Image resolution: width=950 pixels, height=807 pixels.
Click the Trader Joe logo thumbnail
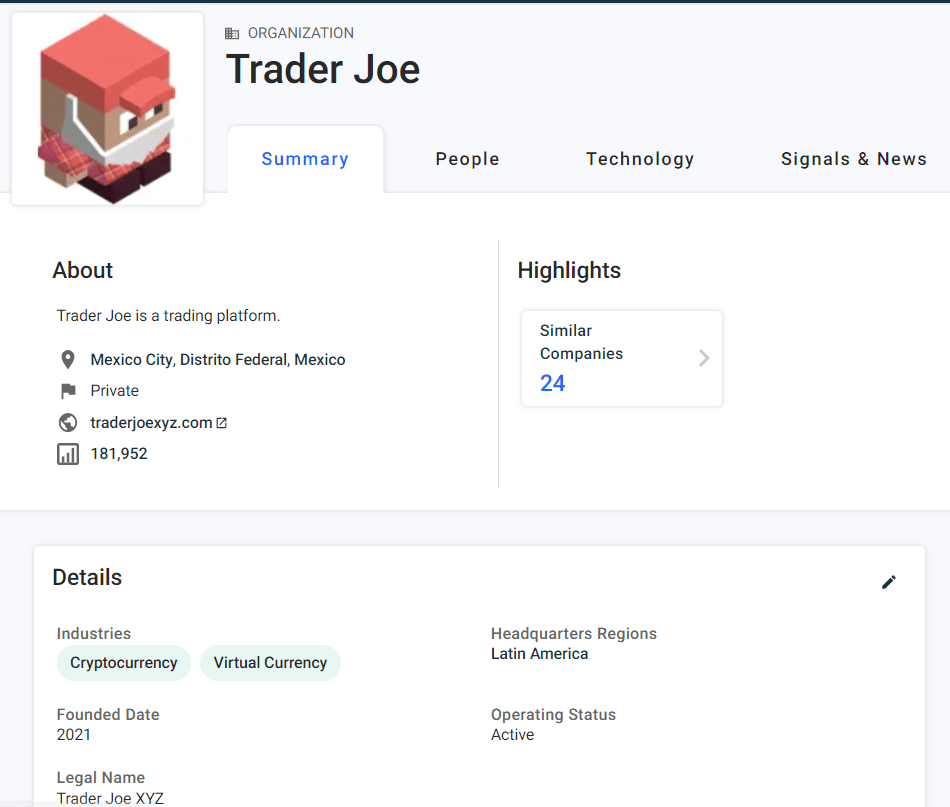107,108
